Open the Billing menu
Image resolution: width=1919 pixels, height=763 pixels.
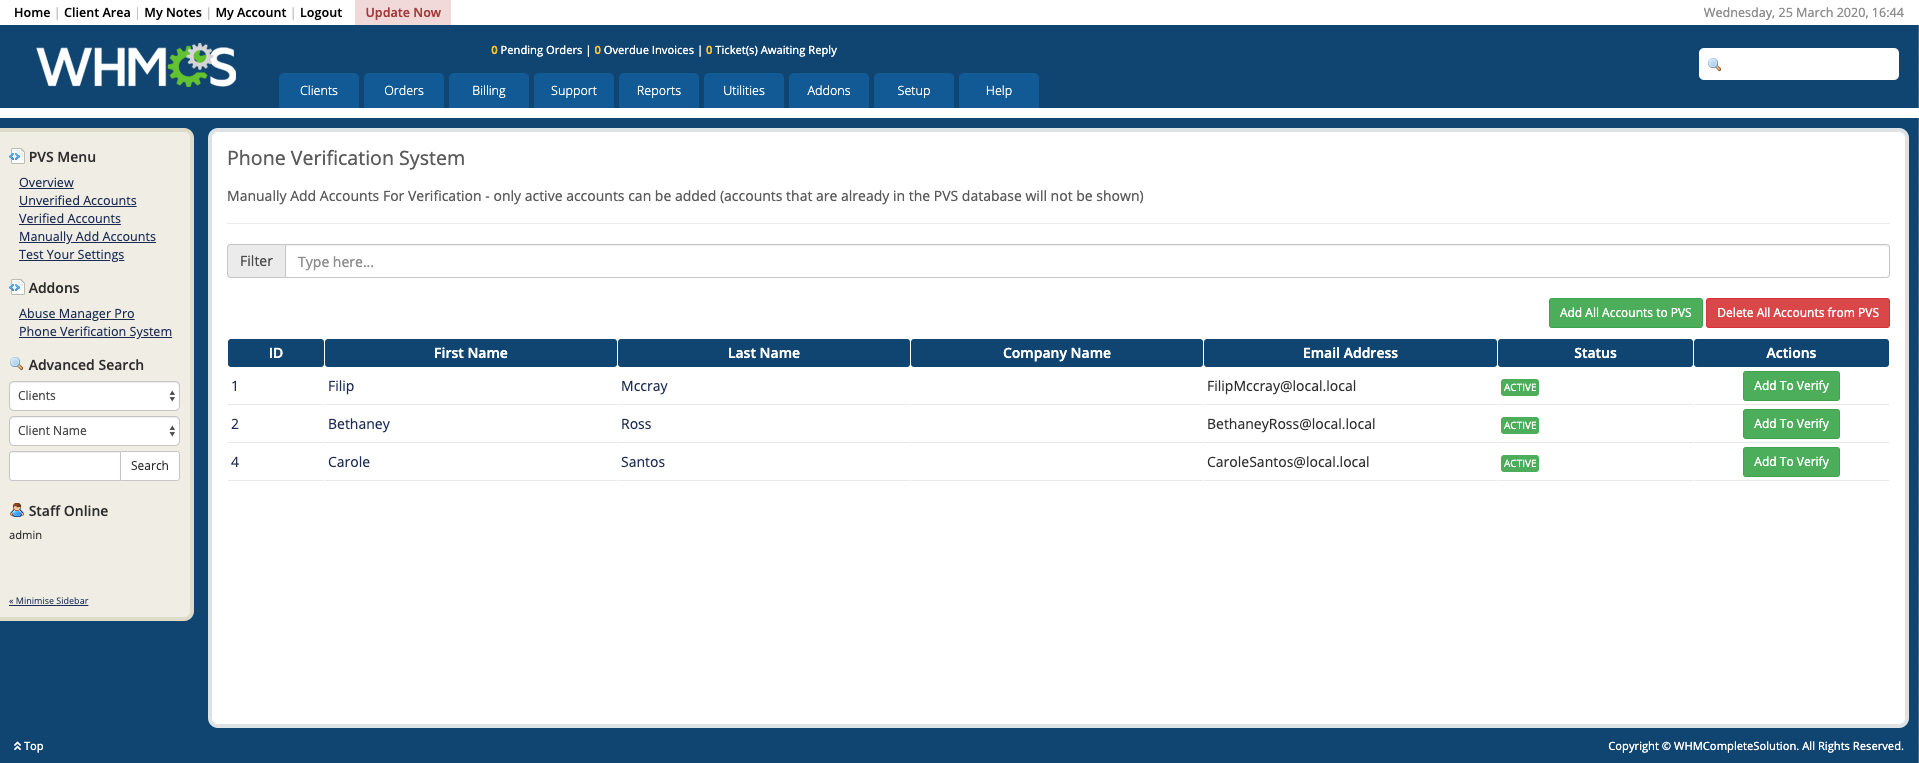[489, 90]
